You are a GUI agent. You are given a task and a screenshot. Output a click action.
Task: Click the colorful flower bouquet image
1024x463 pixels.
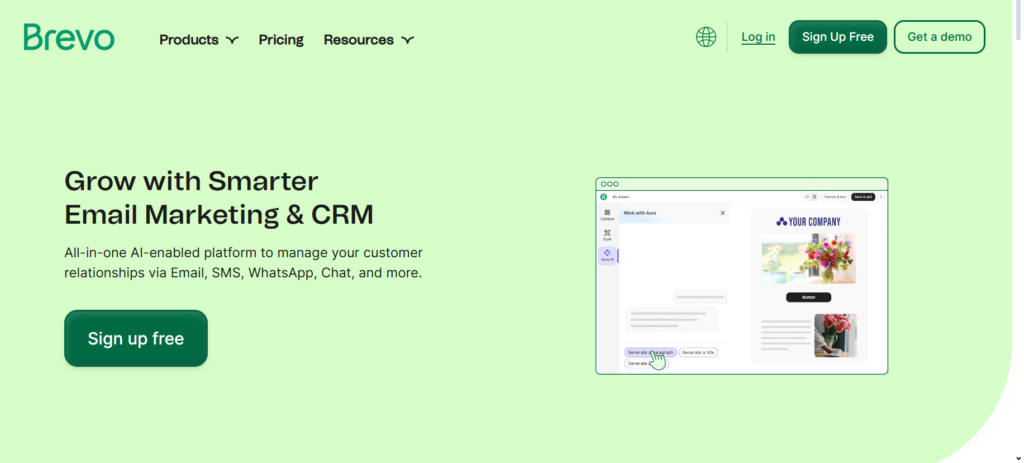click(808, 259)
